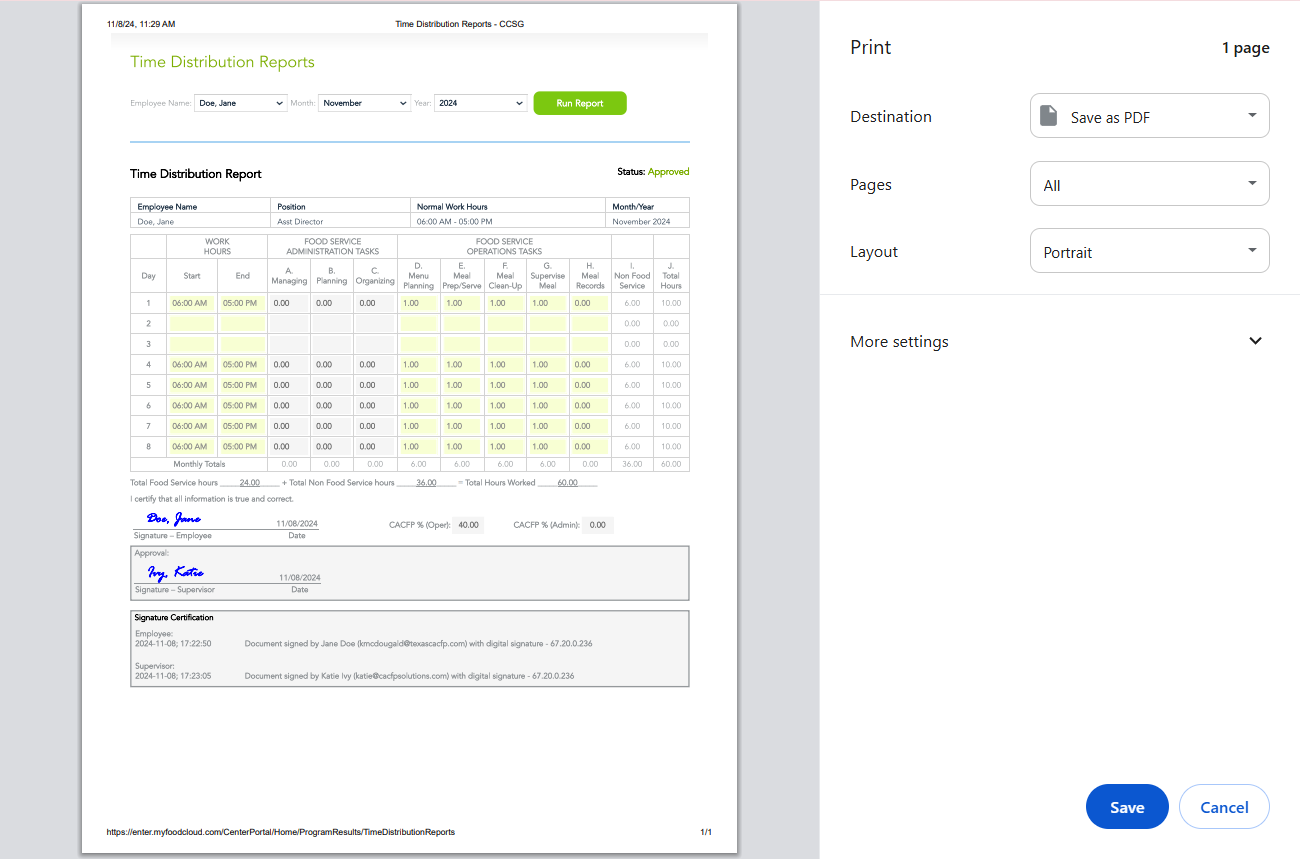
Task: Click the empty Day 2 Start time field
Action: coord(193,324)
